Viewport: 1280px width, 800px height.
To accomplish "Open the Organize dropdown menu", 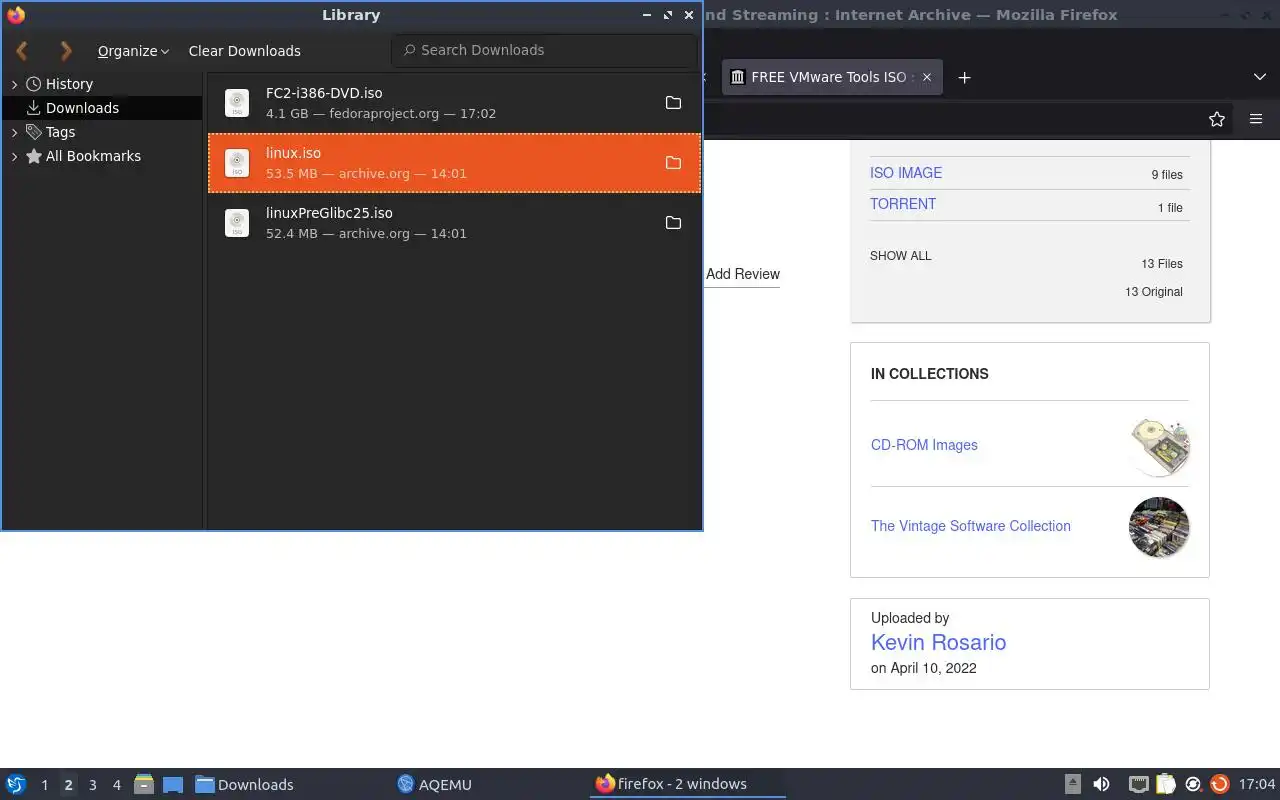I will [x=133, y=51].
